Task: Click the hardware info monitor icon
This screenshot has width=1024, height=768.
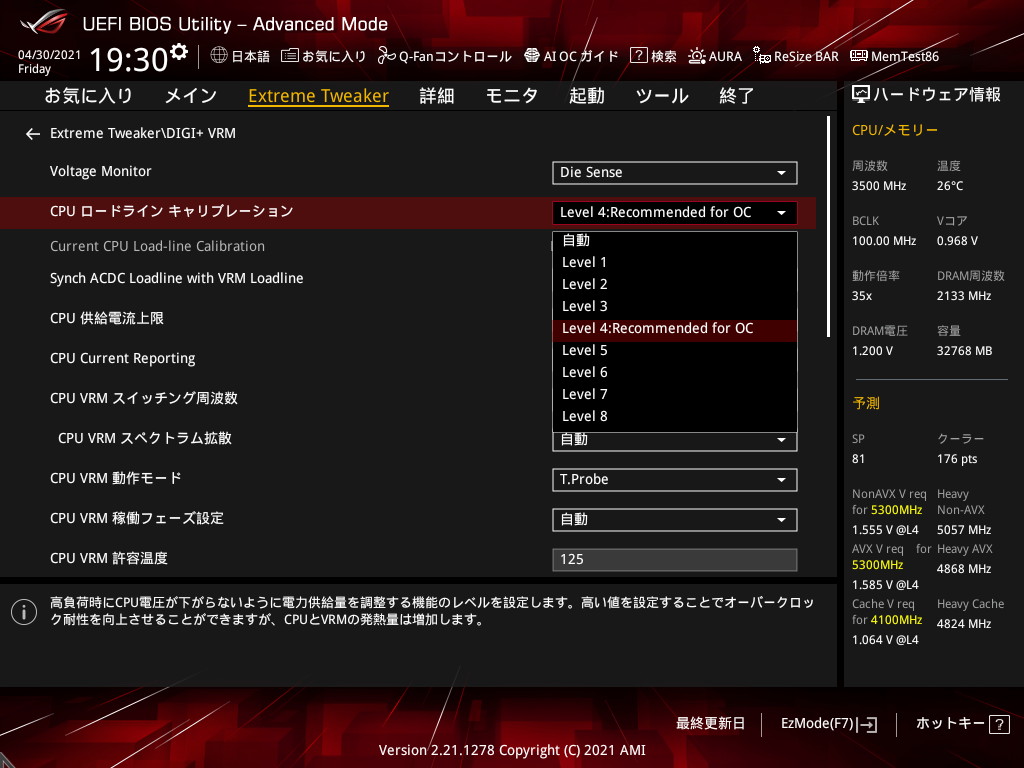Action: pyautogui.click(x=861, y=95)
